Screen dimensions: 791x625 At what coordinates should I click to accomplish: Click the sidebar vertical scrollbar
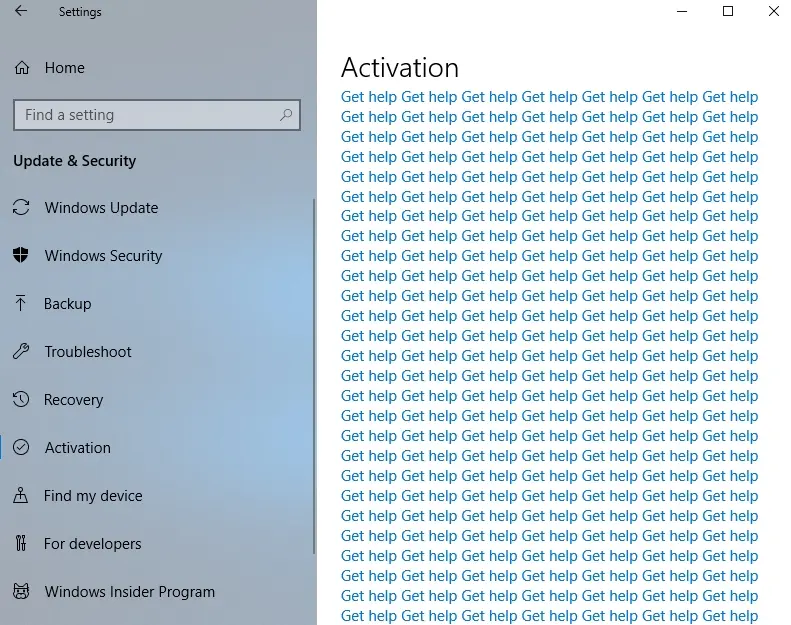[314, 376]
